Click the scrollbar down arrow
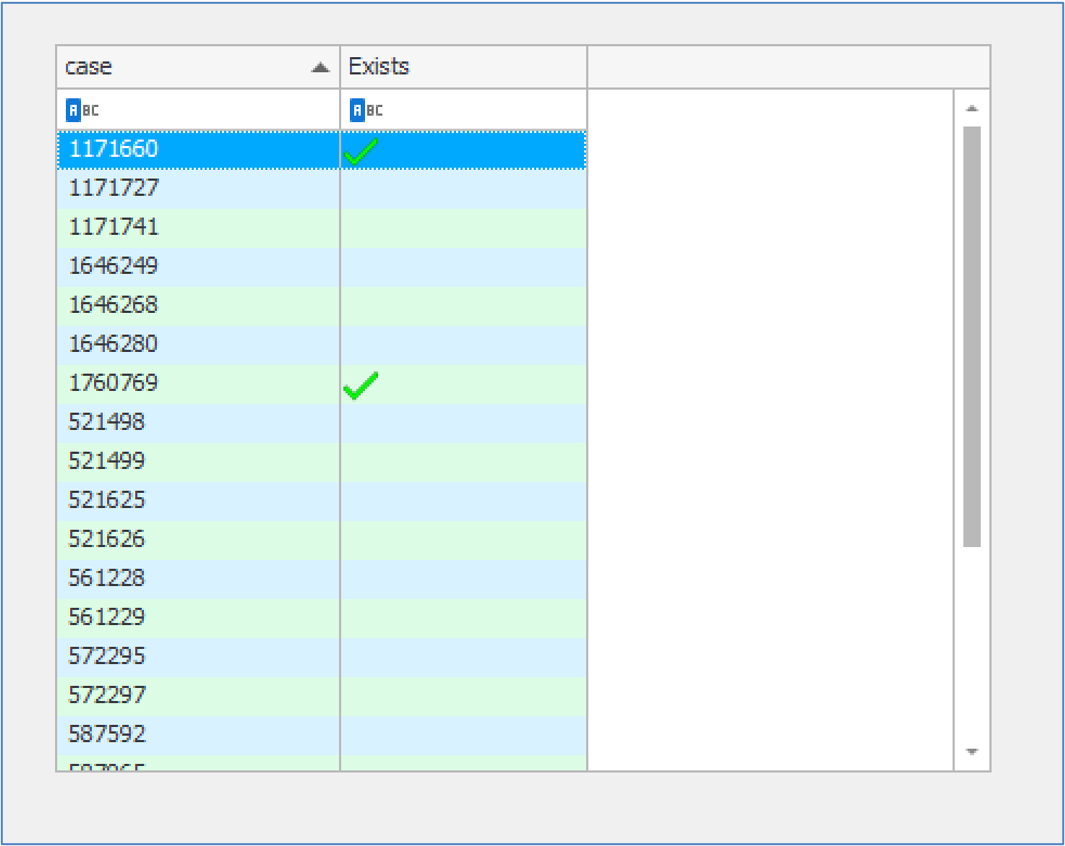The height and width of the screenshot is (846, 1065). click(971, 751)
